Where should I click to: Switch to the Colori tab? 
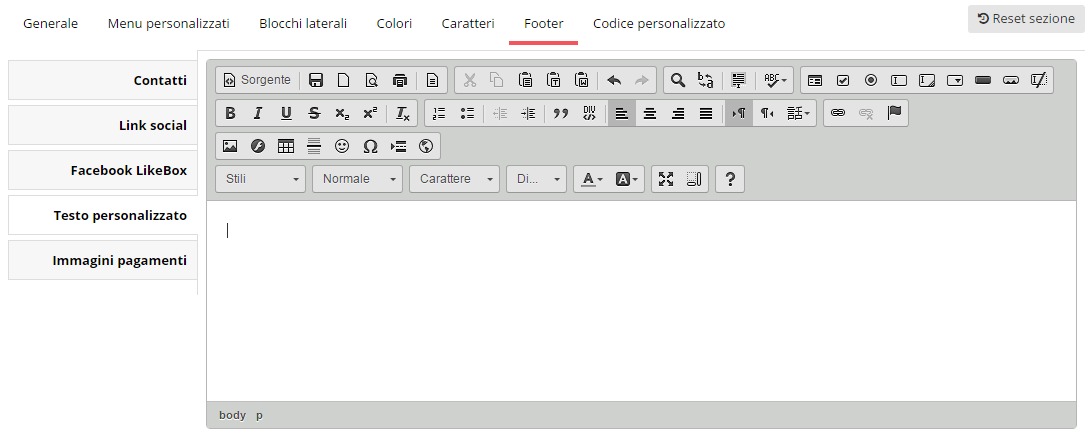(x=394, y=24)
